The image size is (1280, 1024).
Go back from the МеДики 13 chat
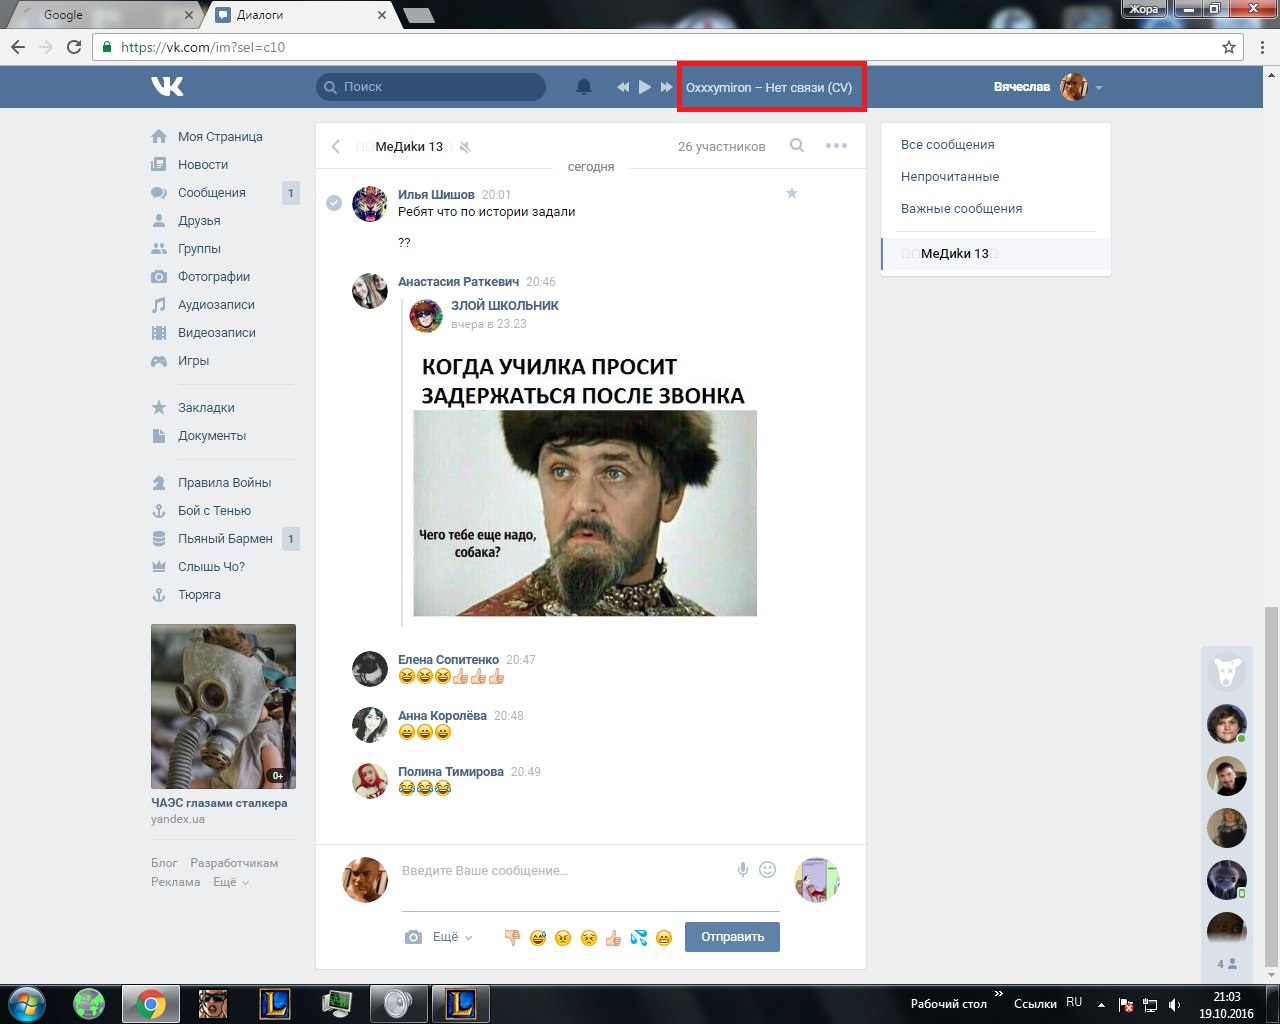click(336, 146)
